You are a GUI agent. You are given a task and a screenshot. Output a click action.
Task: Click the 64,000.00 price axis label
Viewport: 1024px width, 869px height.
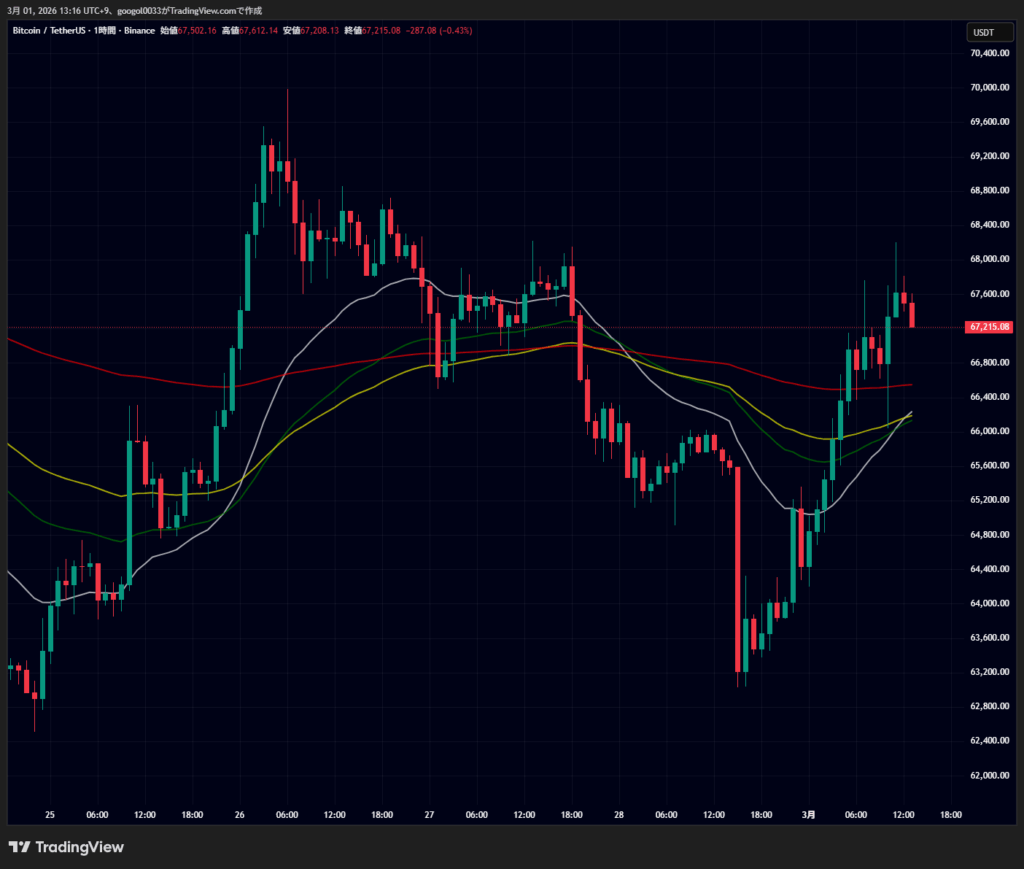click(989, 603)
